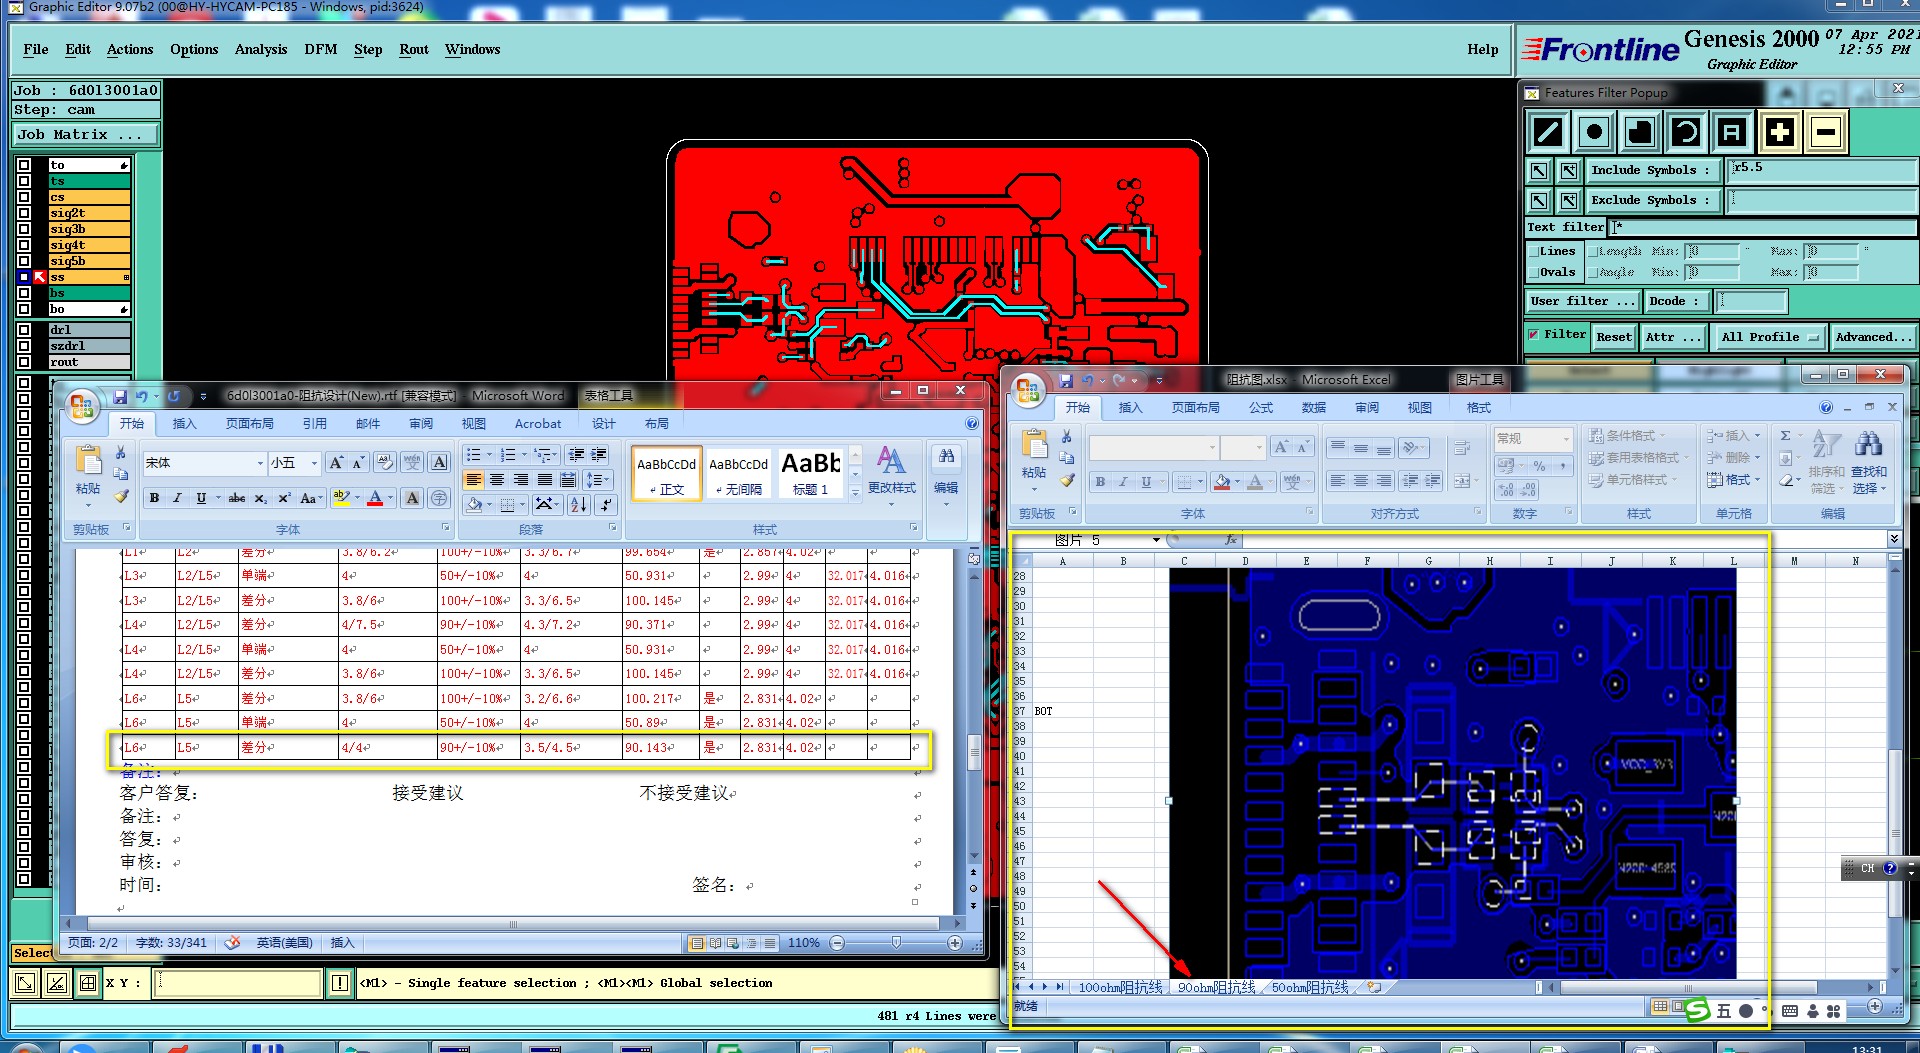Open Word paste 粘贴 dropdown arrow
This screenshot has height=1053, width=1920.
pos(88,505)
